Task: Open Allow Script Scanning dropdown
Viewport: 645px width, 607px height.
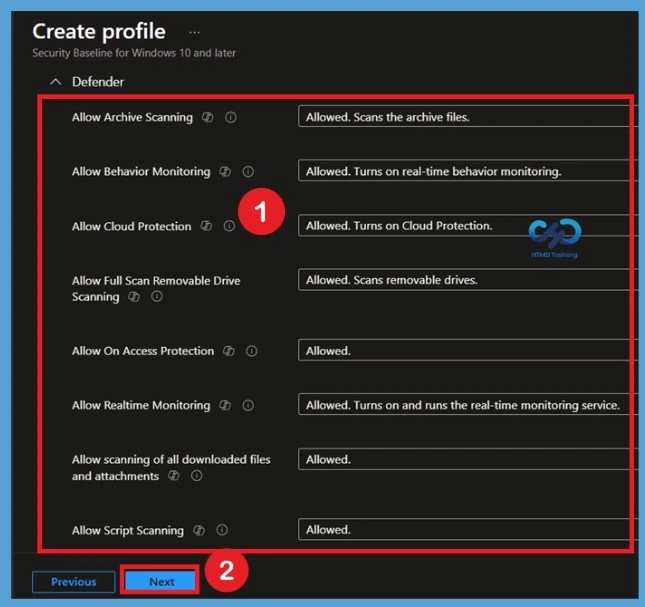Action: 468,529
